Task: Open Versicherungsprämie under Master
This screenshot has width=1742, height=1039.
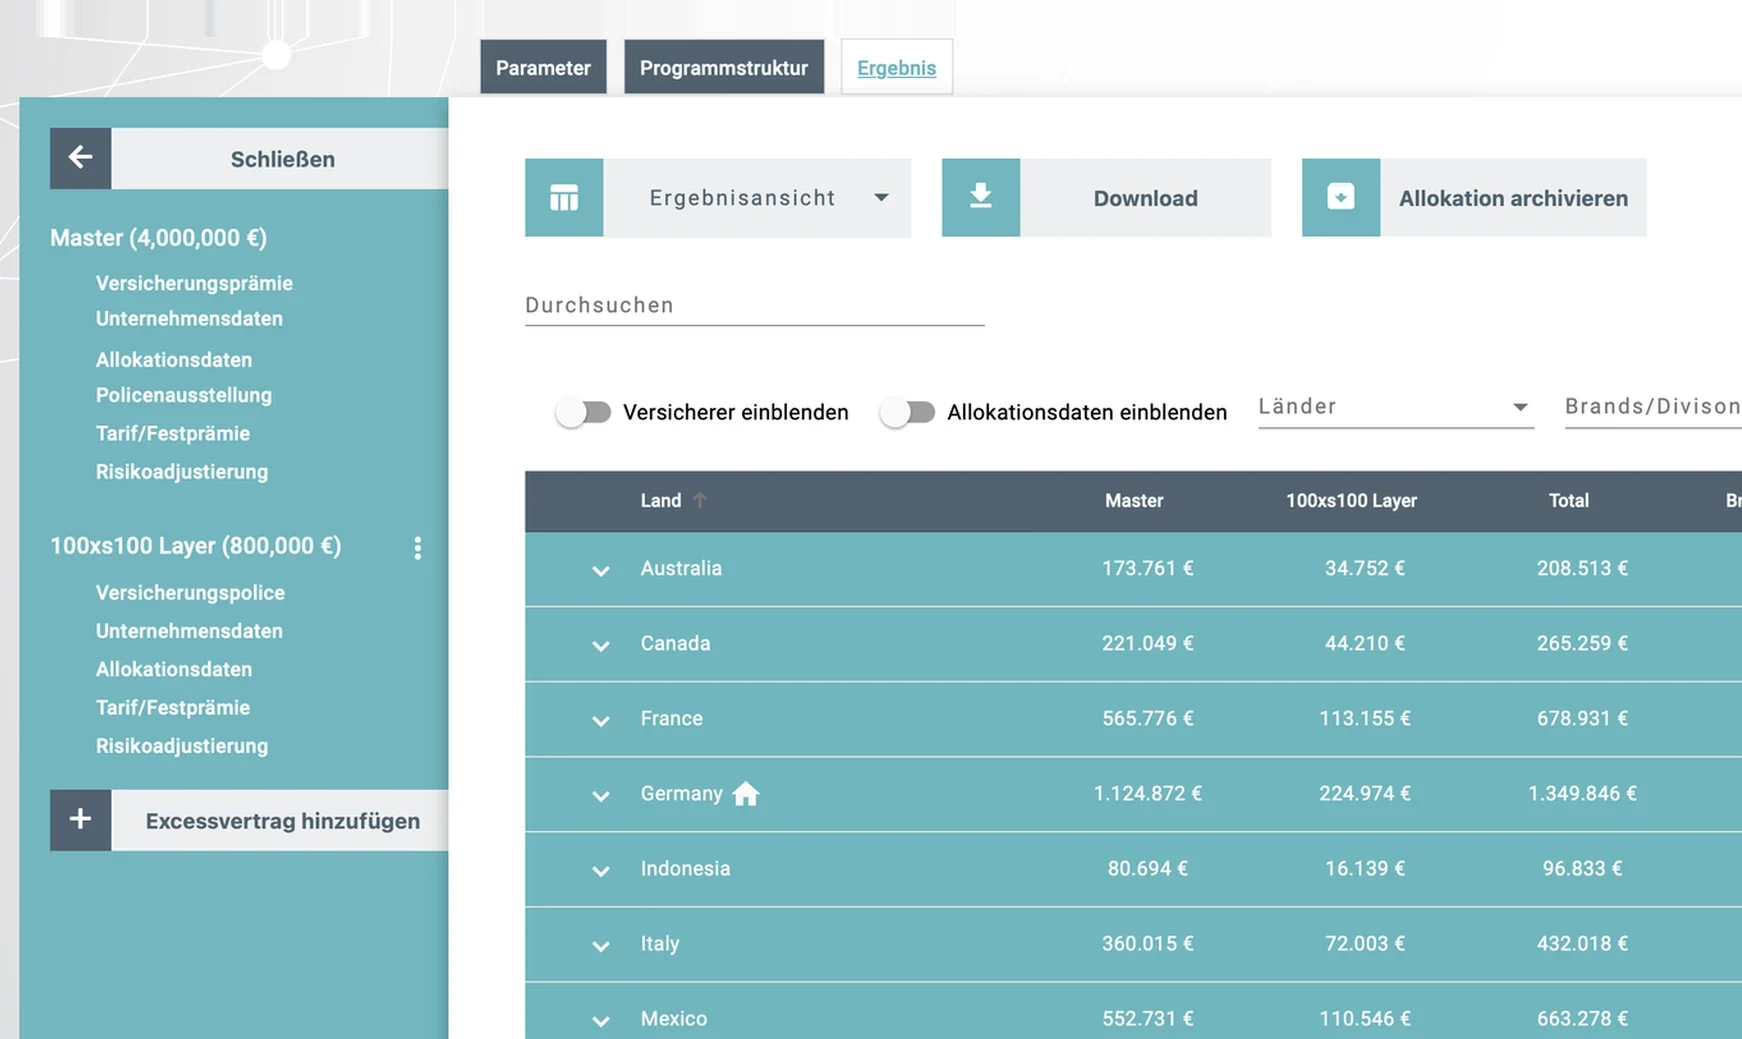Action: (194, 283)
